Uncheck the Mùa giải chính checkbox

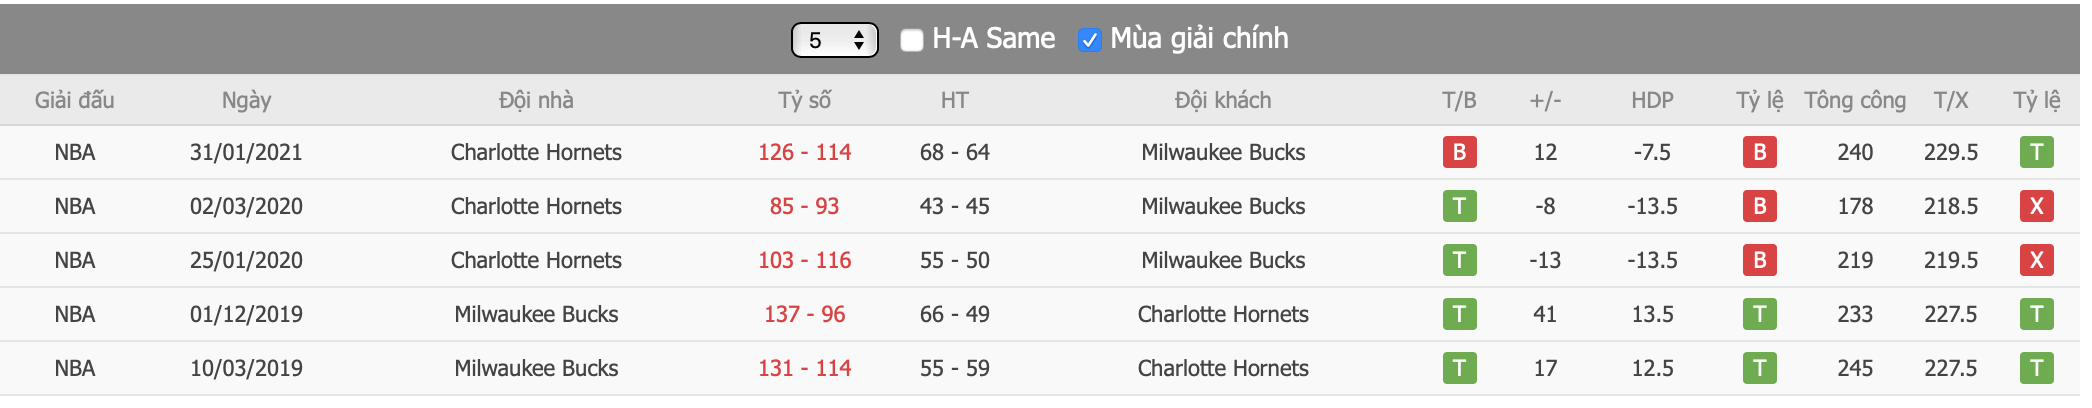[x=1089, y=40]
